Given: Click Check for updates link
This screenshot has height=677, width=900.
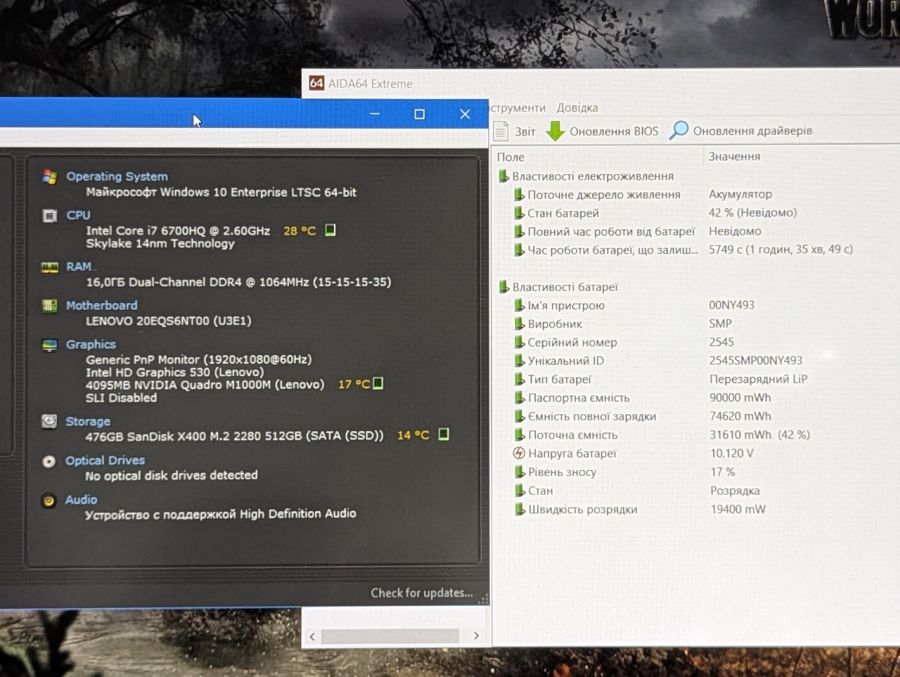Looking at the screenshot, I should (422, 593).
